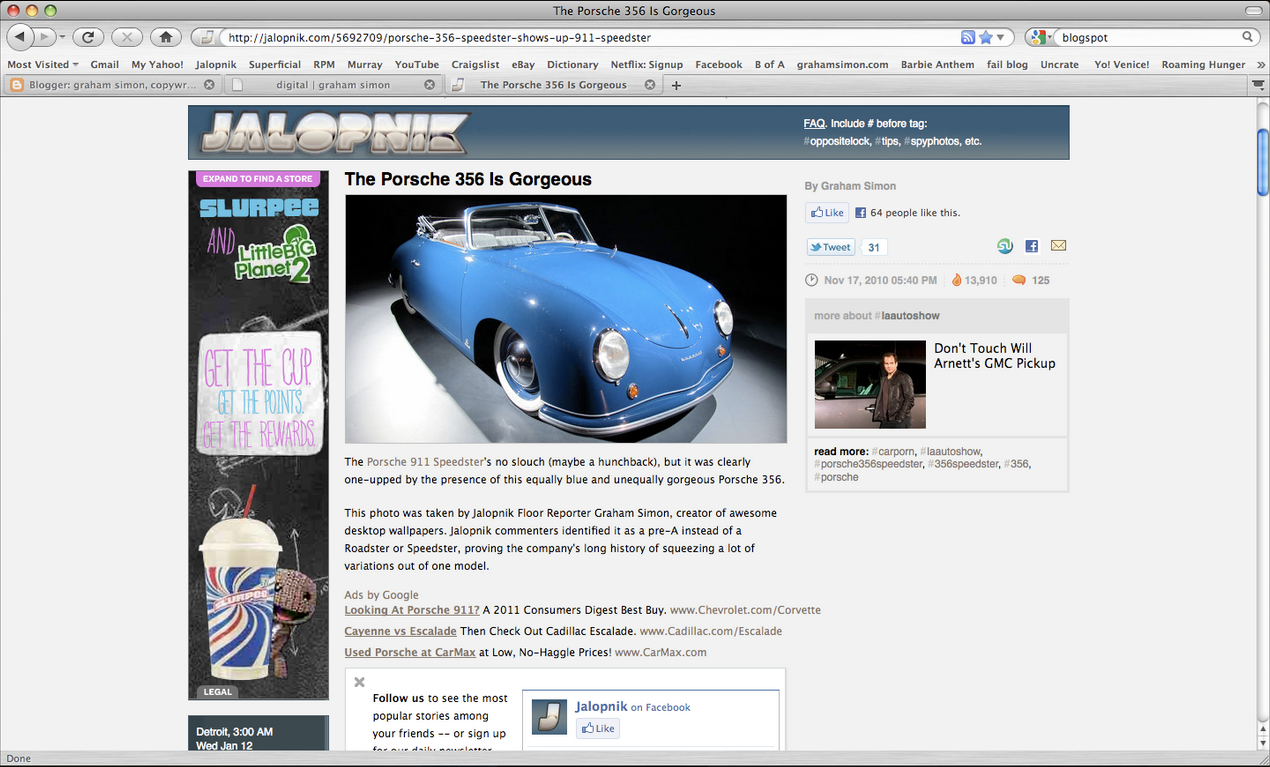Image resolution: width=1270 pixels, height=767 pixels.
Task: Like Jalopnik in the Facebook widget
Action: (597, 728)
